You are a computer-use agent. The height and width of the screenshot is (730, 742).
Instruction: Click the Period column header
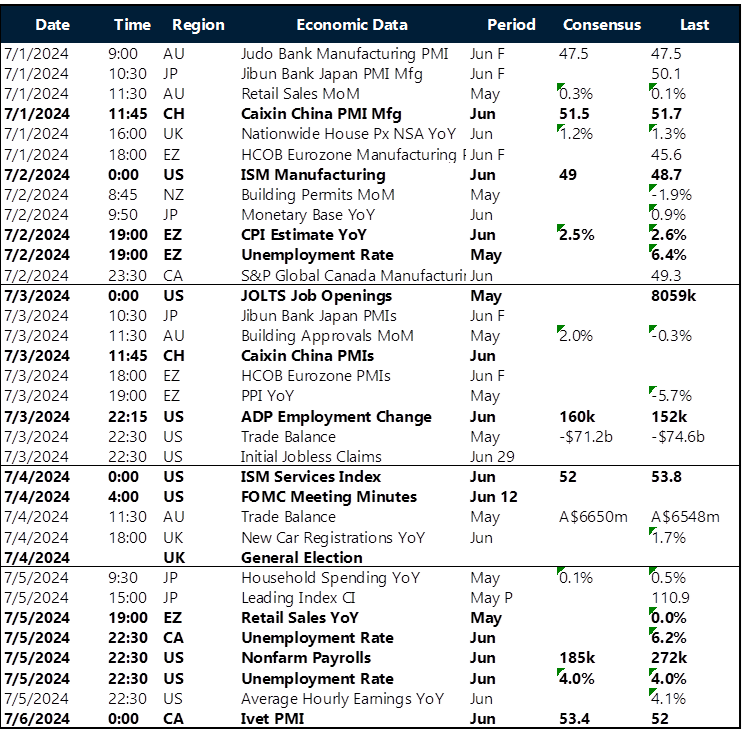[x=512, y=25]
